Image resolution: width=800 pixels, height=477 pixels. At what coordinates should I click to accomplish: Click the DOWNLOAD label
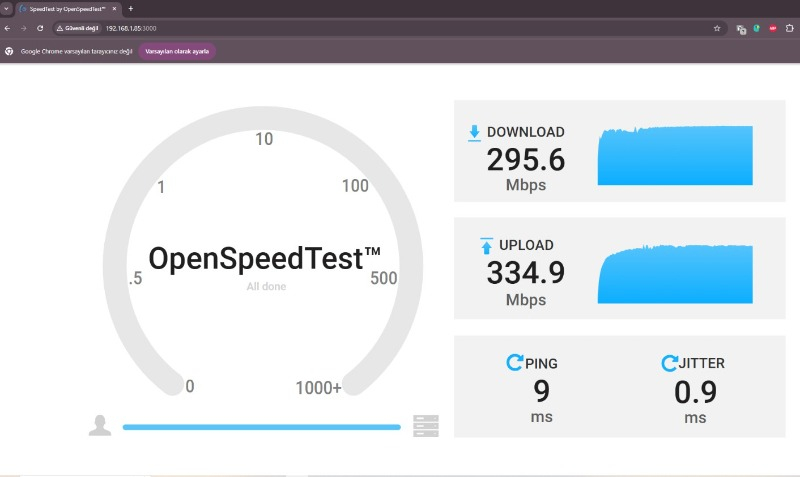526,132
